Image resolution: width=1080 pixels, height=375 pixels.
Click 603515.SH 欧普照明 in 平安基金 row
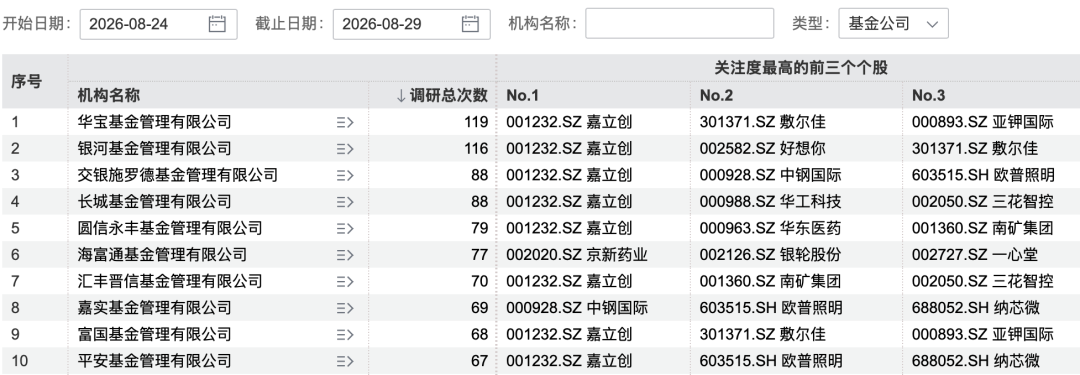[771, 361]
